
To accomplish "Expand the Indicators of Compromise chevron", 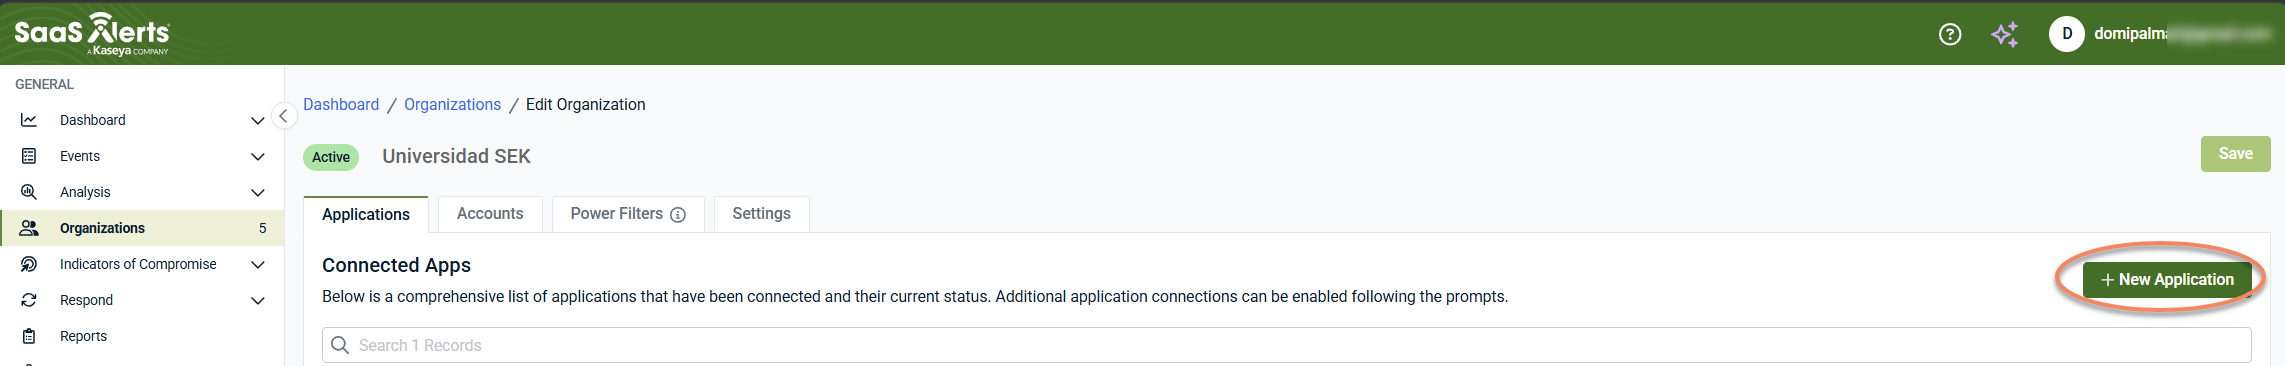I will point(257,264).
